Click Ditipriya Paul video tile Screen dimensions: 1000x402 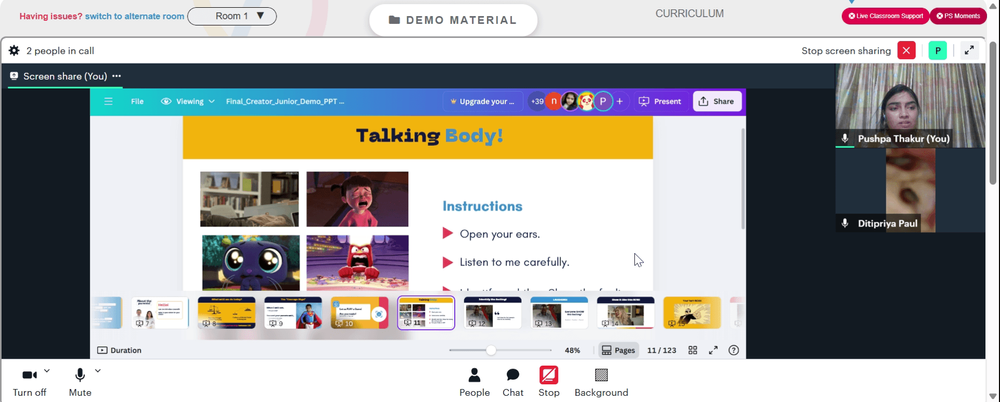pos(910,190)
